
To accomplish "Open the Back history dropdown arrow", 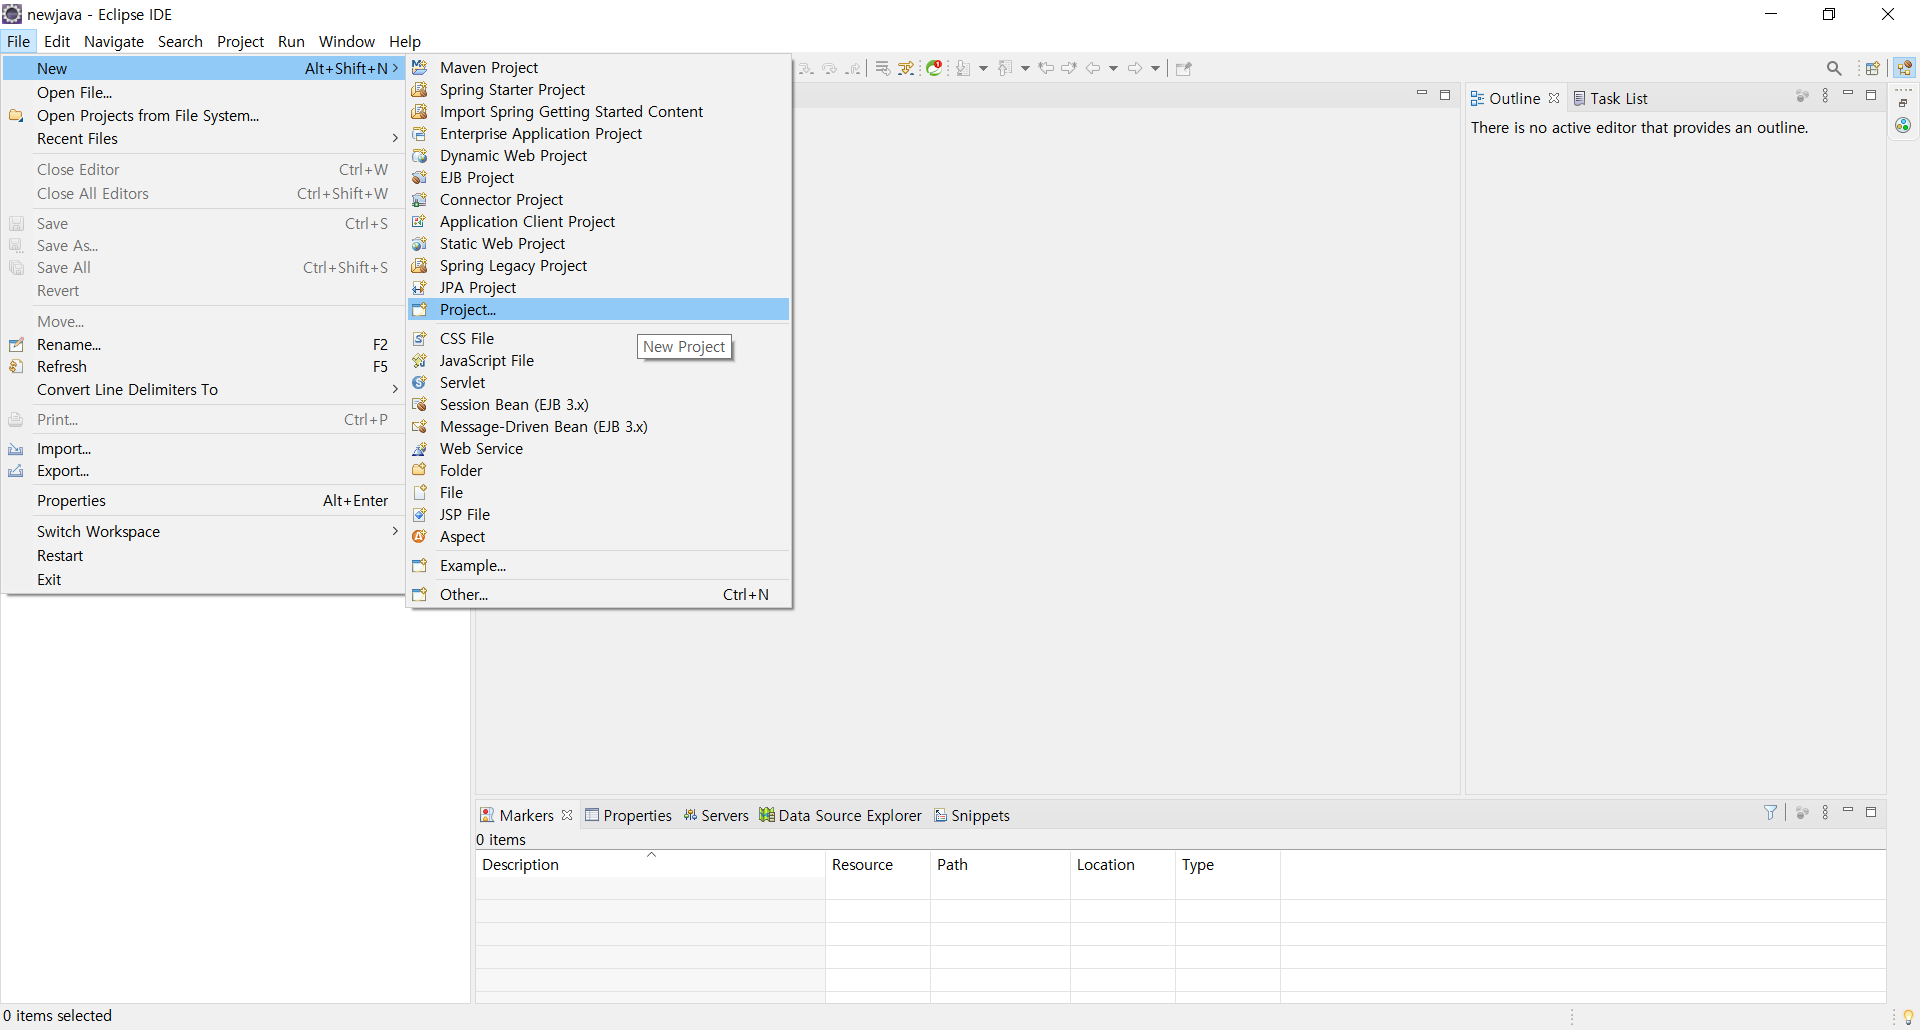I will click(x=1113, y=68).
